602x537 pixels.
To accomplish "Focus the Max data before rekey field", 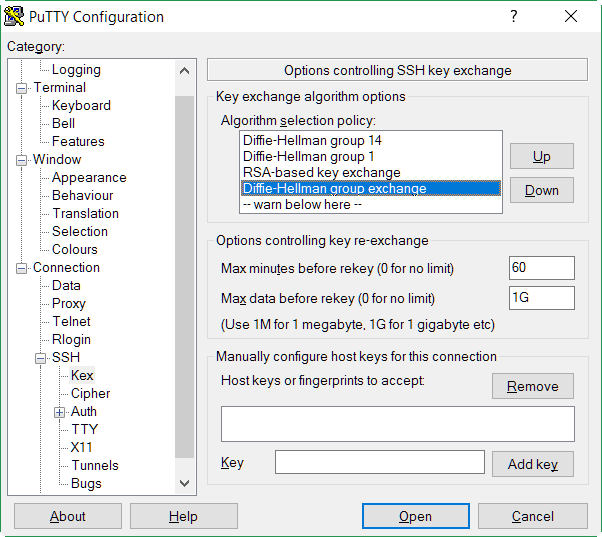I will coord(541,298).
